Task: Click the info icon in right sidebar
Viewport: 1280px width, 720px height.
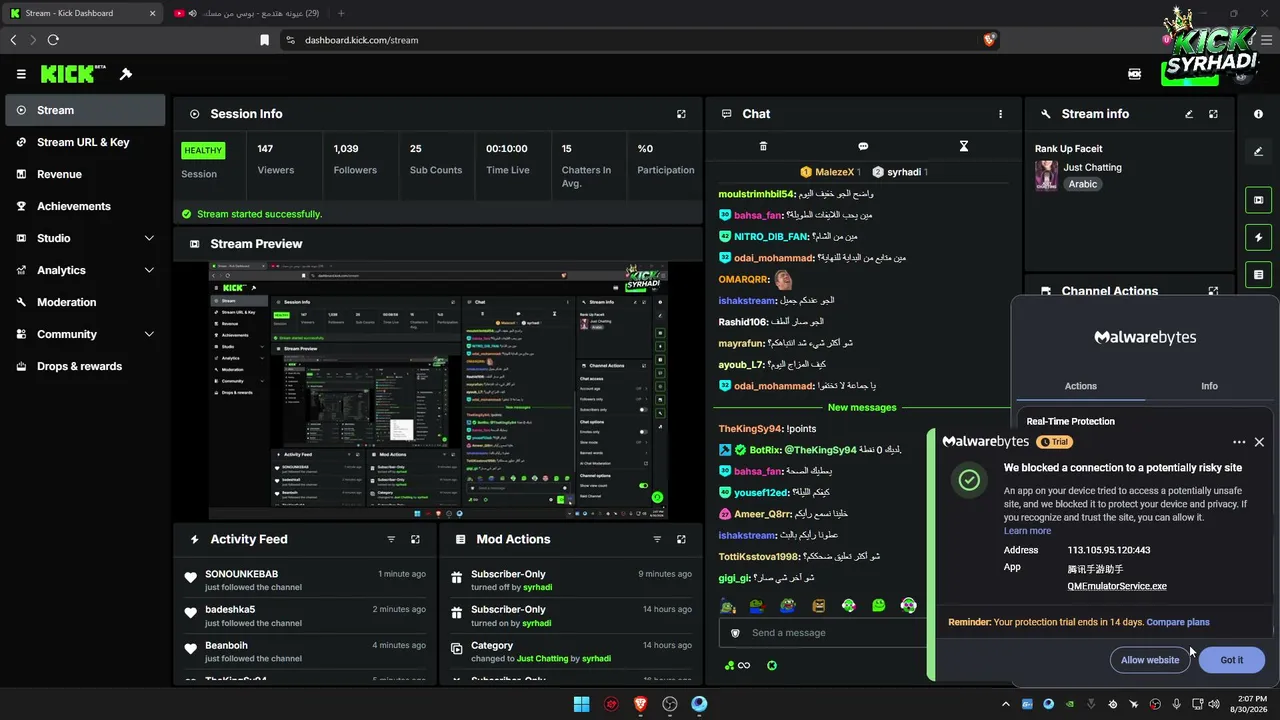Action: (x=1258, y=114)
